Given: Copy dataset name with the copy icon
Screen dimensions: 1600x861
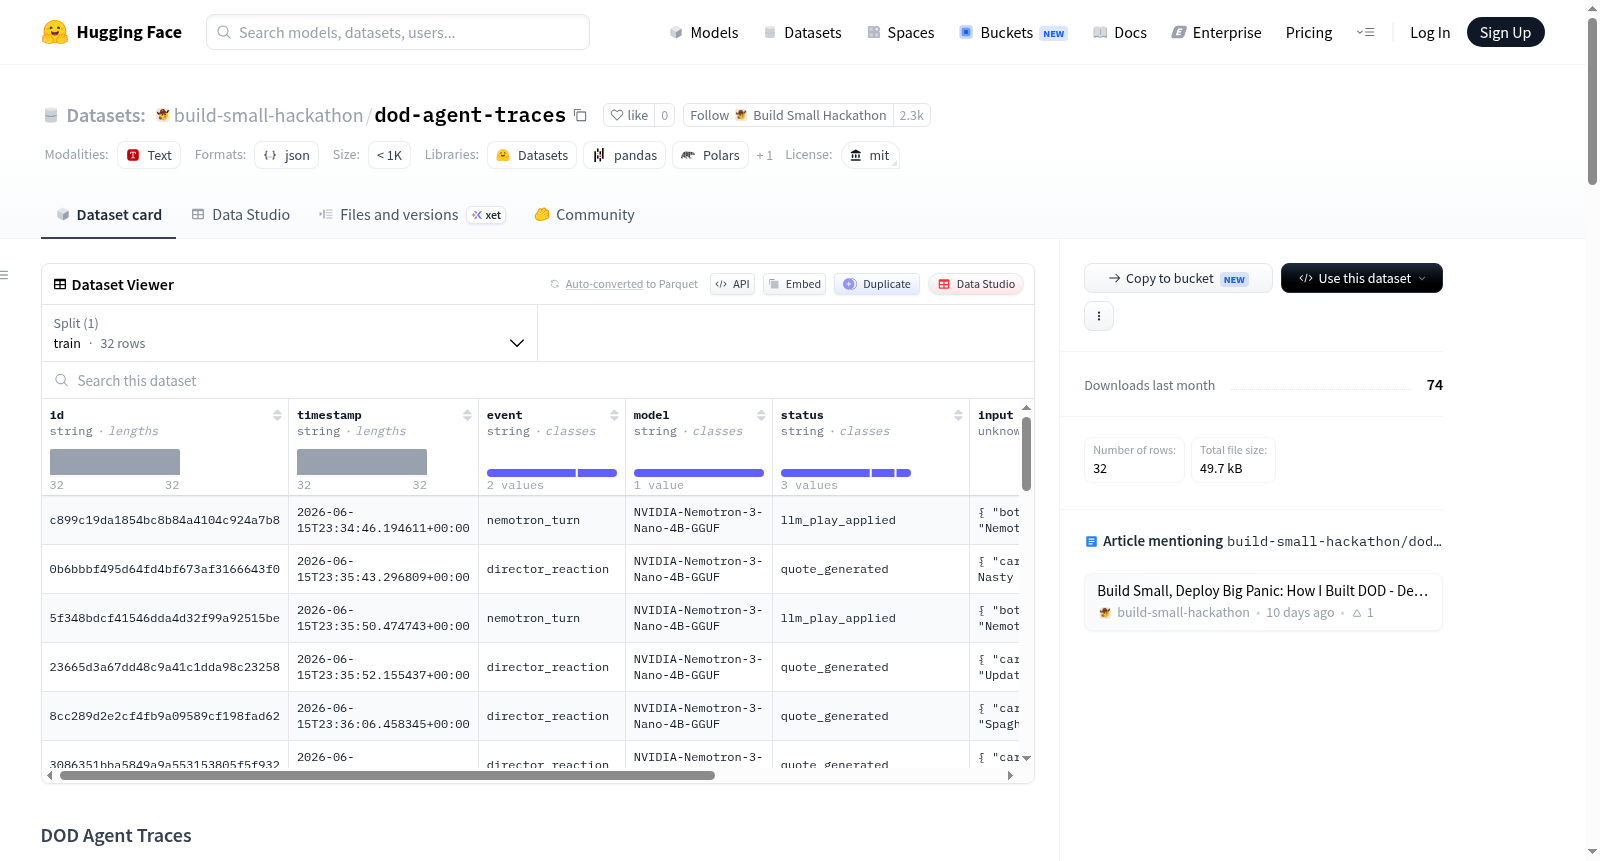Looking at the screenshot, I should [580, 115].
